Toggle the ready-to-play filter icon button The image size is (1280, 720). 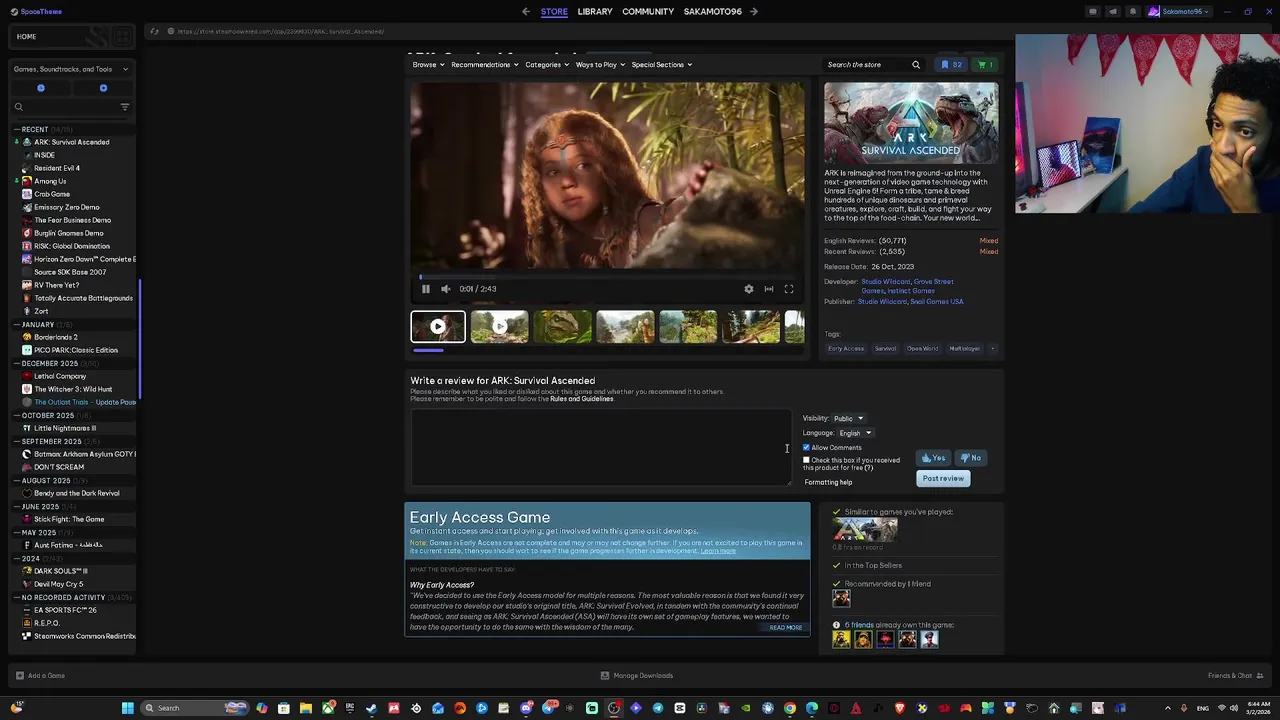click(x=103, y=88)
